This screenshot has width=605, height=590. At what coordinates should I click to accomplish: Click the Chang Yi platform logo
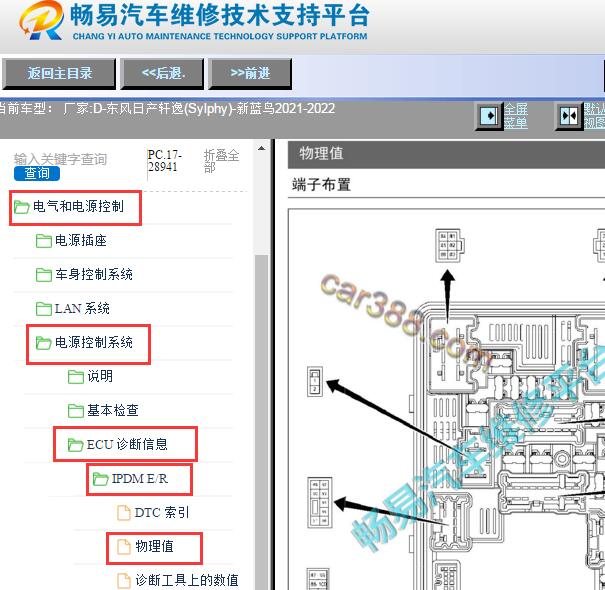tap(41, 20)
